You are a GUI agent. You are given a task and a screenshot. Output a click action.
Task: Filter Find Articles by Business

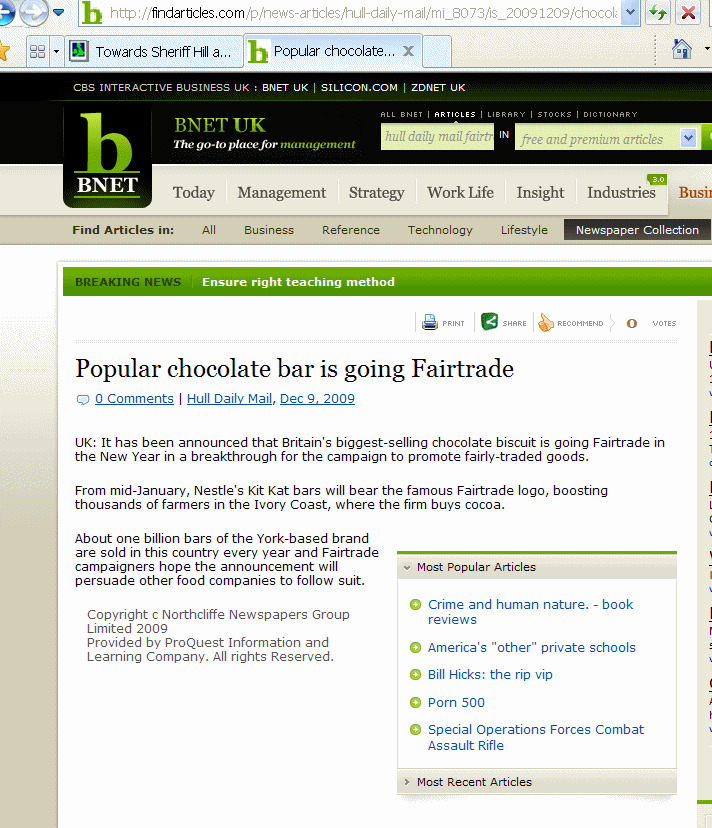(x=269, y=230)
